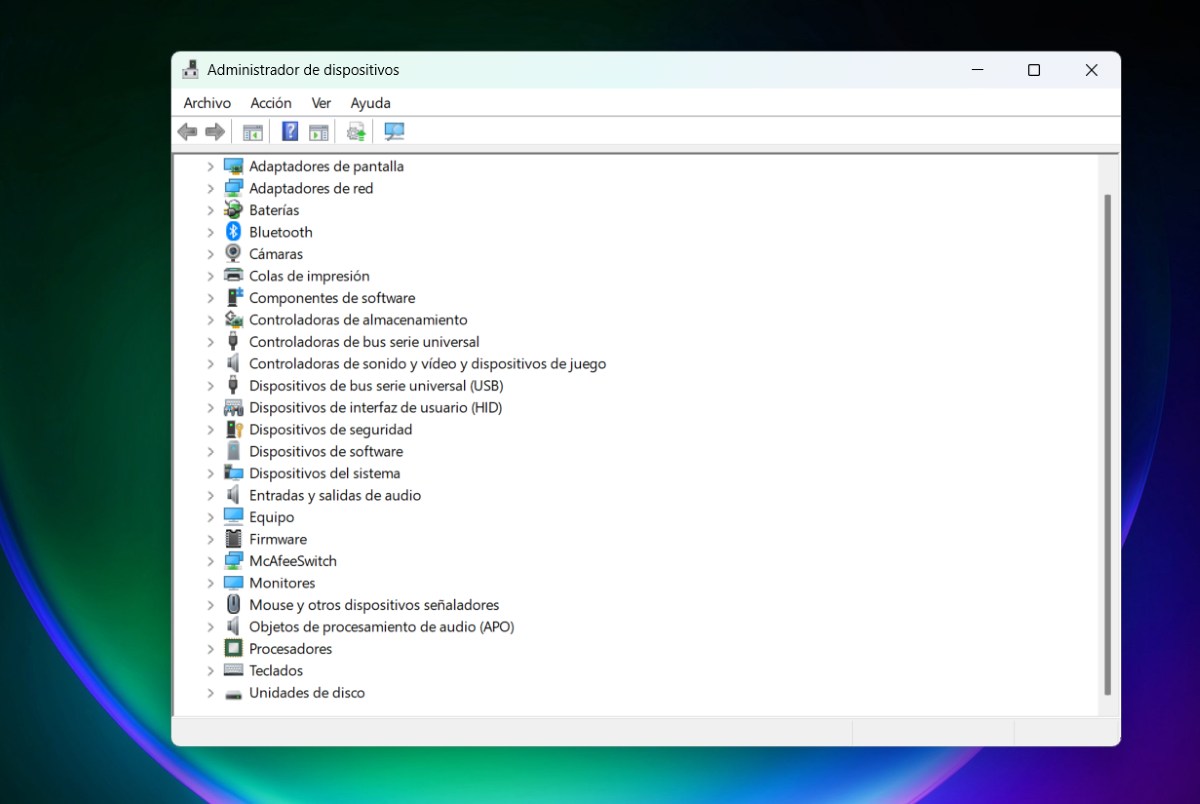Click the Forward arrow toolbar icon
The image size is (1200, 804).
pos(214,131)
